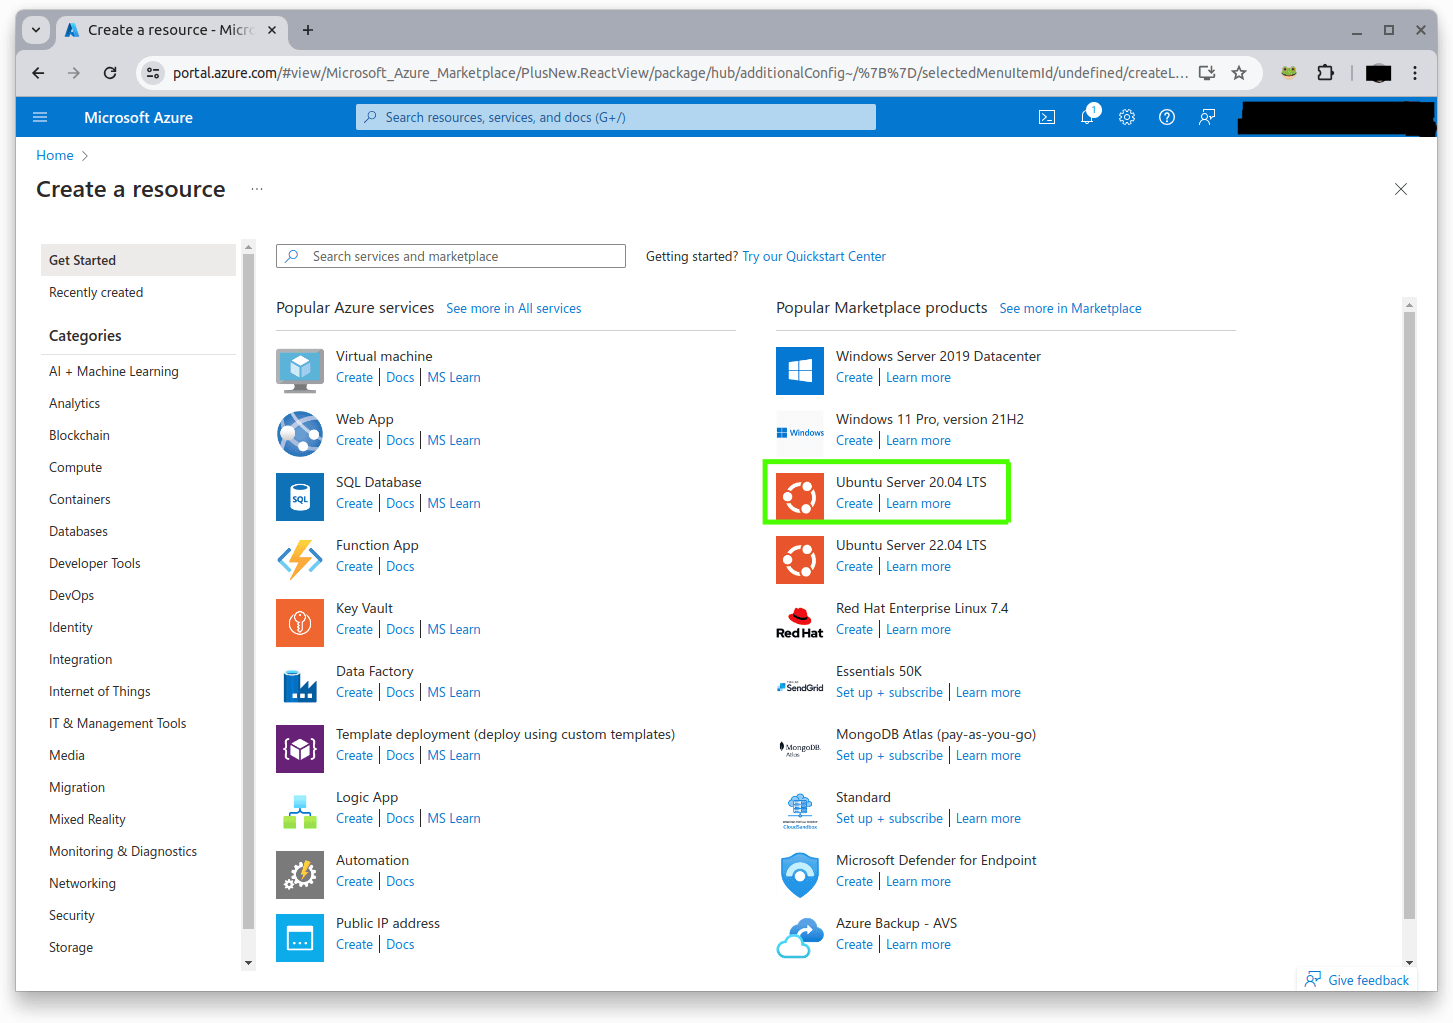The width and height of the screenshot is (1453, 1023).
Task: Select the Networking category
Action: point(82,883)
